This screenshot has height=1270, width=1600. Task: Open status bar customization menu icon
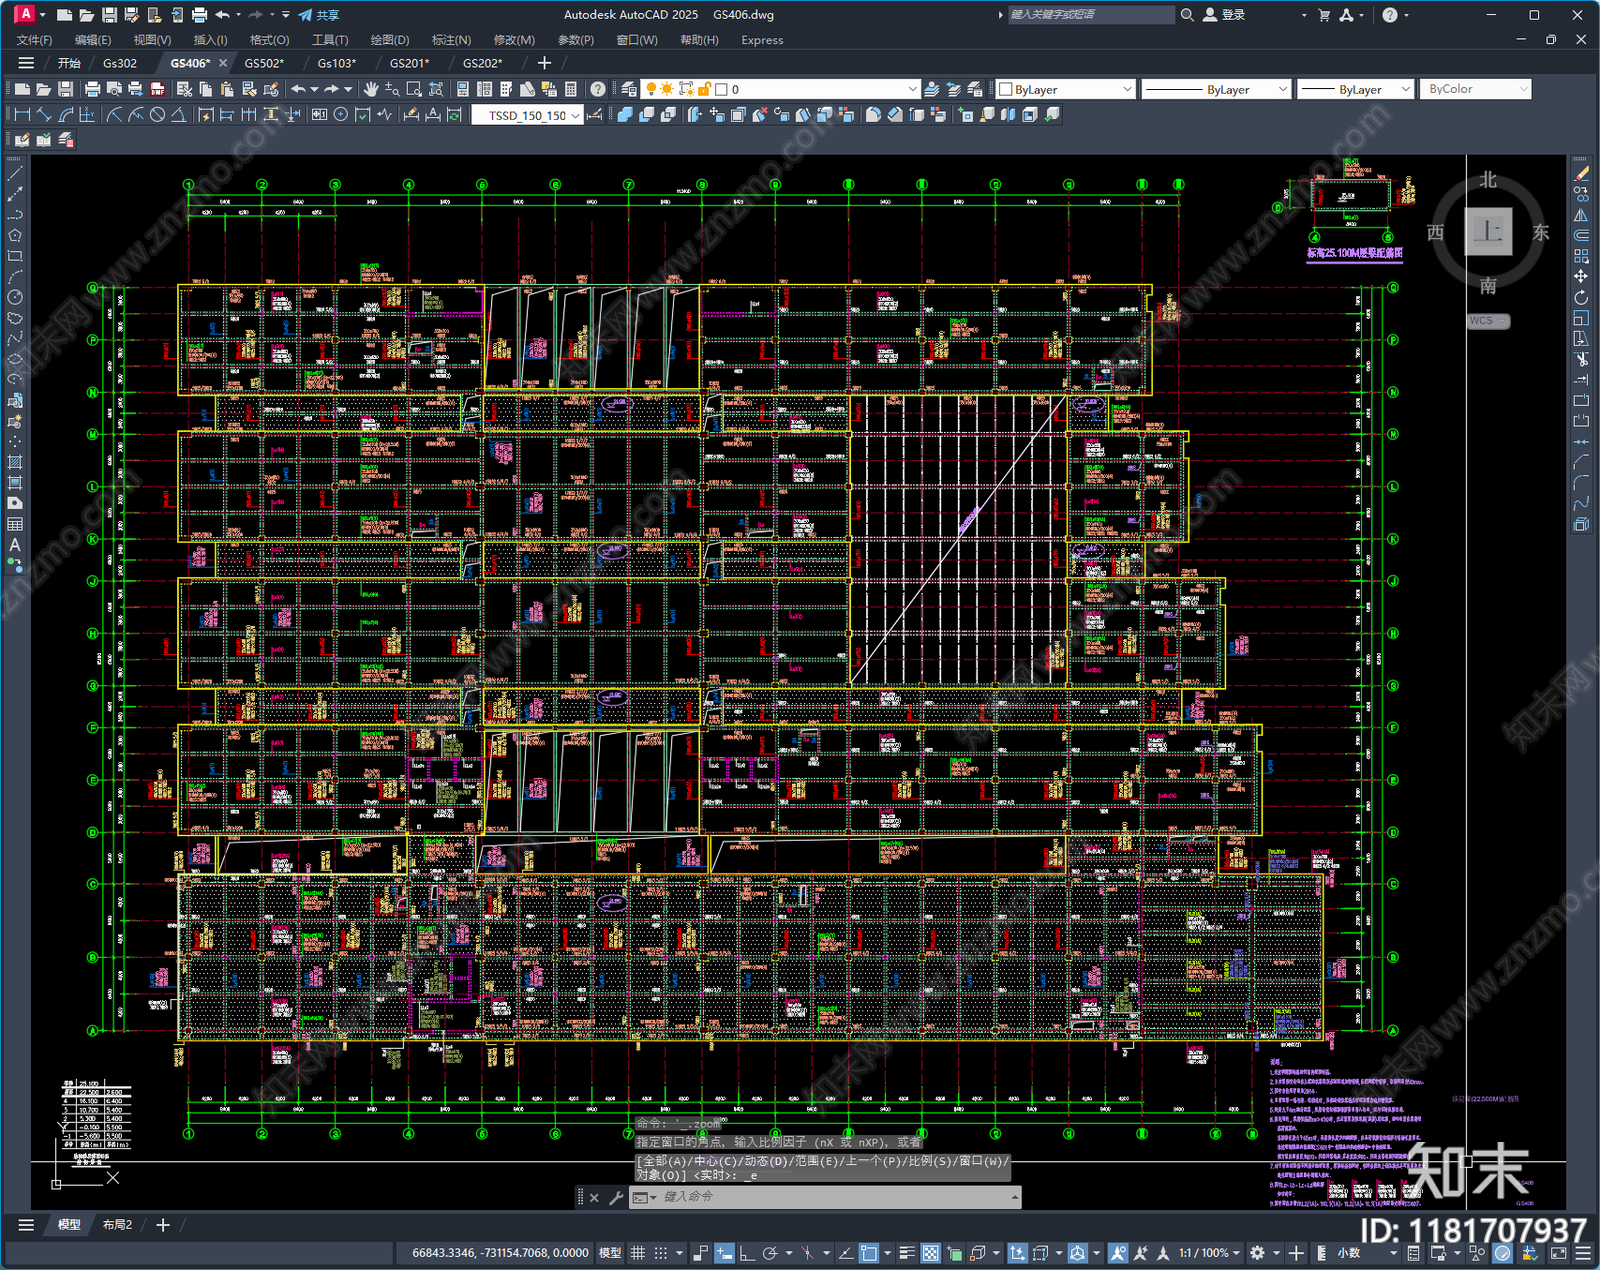point(1582,1253)
